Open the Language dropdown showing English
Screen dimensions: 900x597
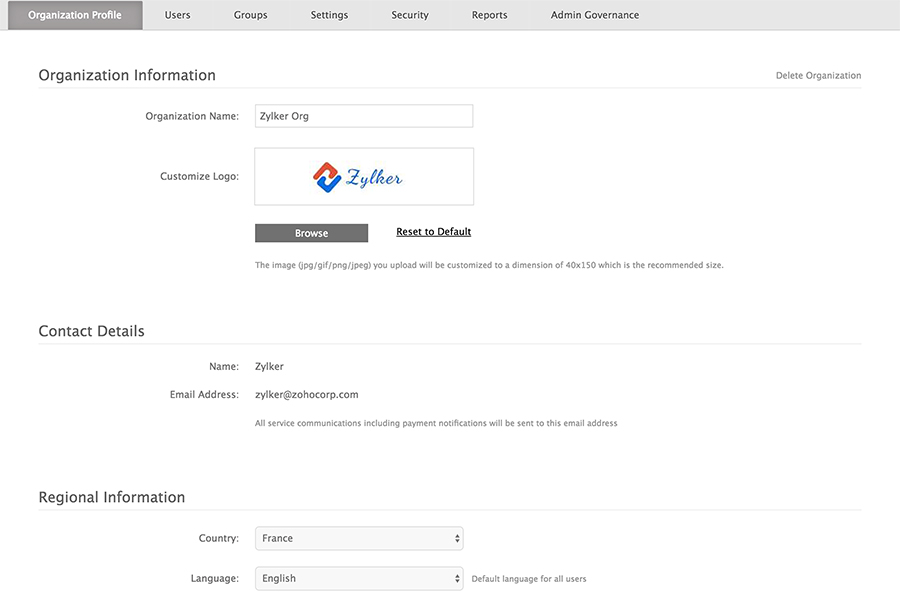(359, 578)
